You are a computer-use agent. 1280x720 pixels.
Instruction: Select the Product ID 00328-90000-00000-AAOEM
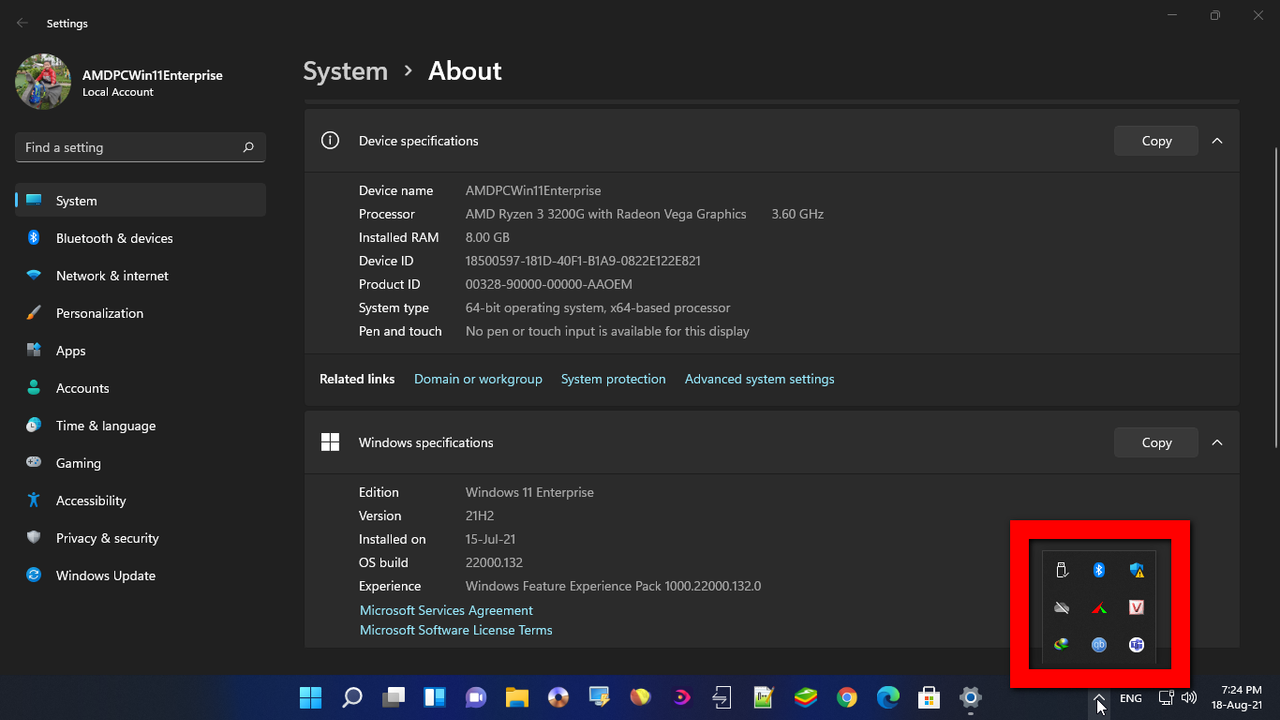tap(549, 284)
